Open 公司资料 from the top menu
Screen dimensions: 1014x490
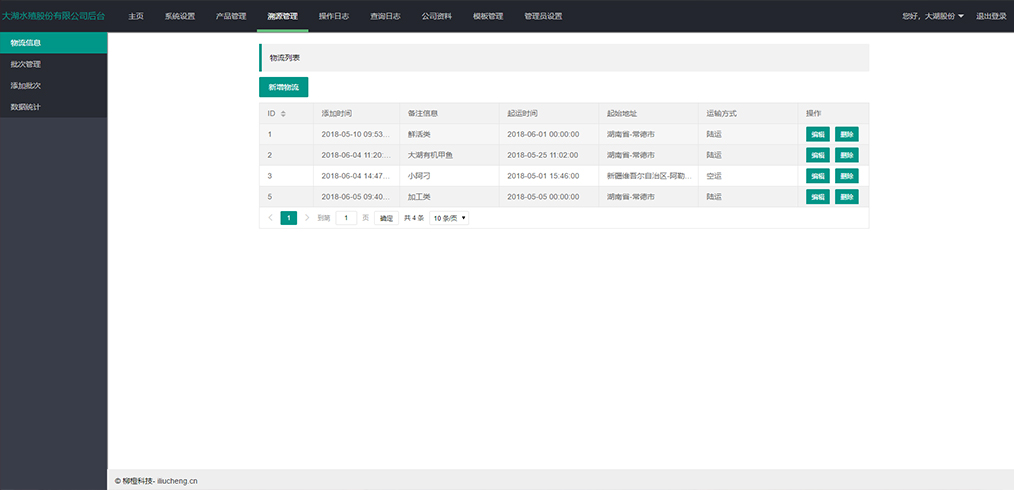[x=436, y=16]
